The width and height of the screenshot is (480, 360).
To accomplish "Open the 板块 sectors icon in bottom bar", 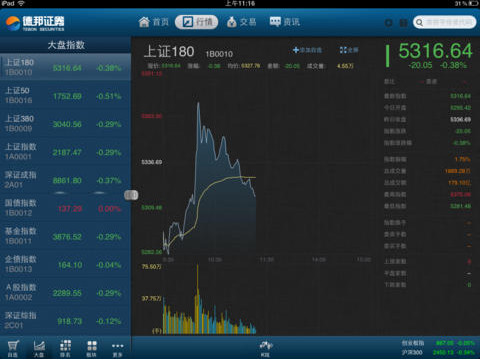I will 92,348.
